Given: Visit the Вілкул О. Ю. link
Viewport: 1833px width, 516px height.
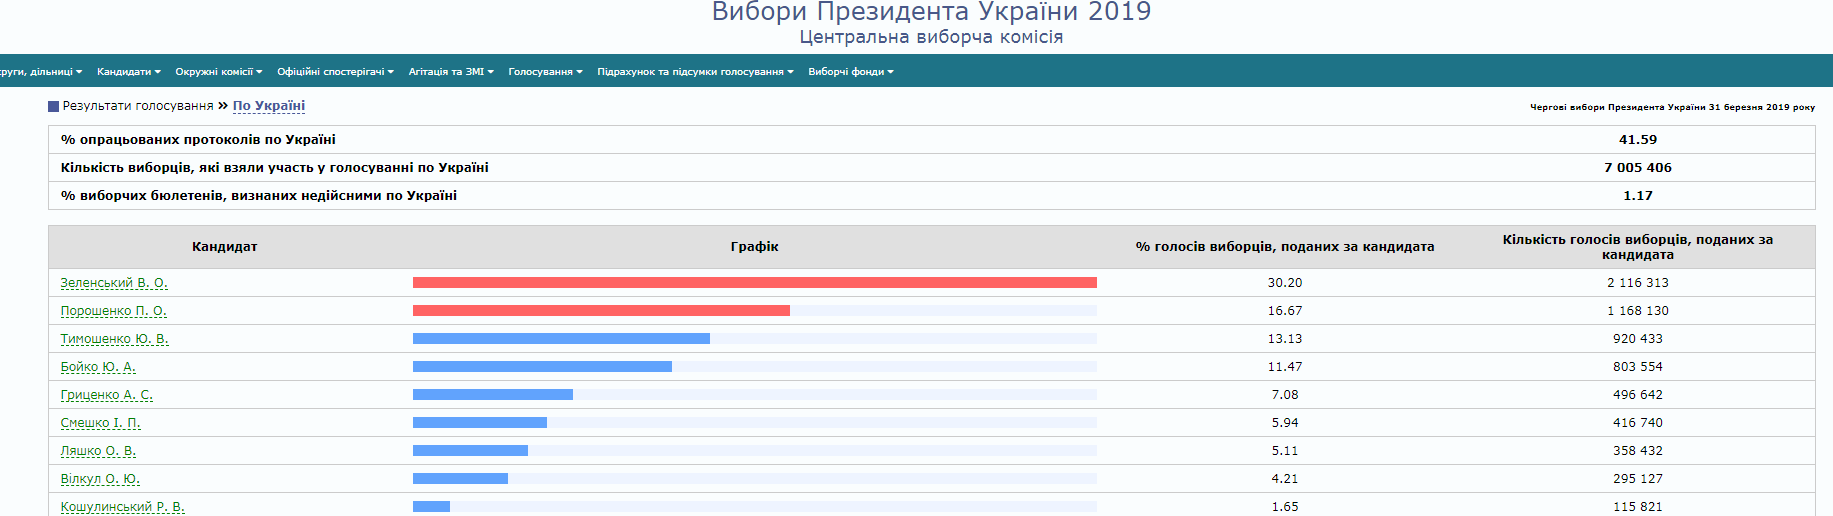Looking at the screenshot, I should [100, 479].
